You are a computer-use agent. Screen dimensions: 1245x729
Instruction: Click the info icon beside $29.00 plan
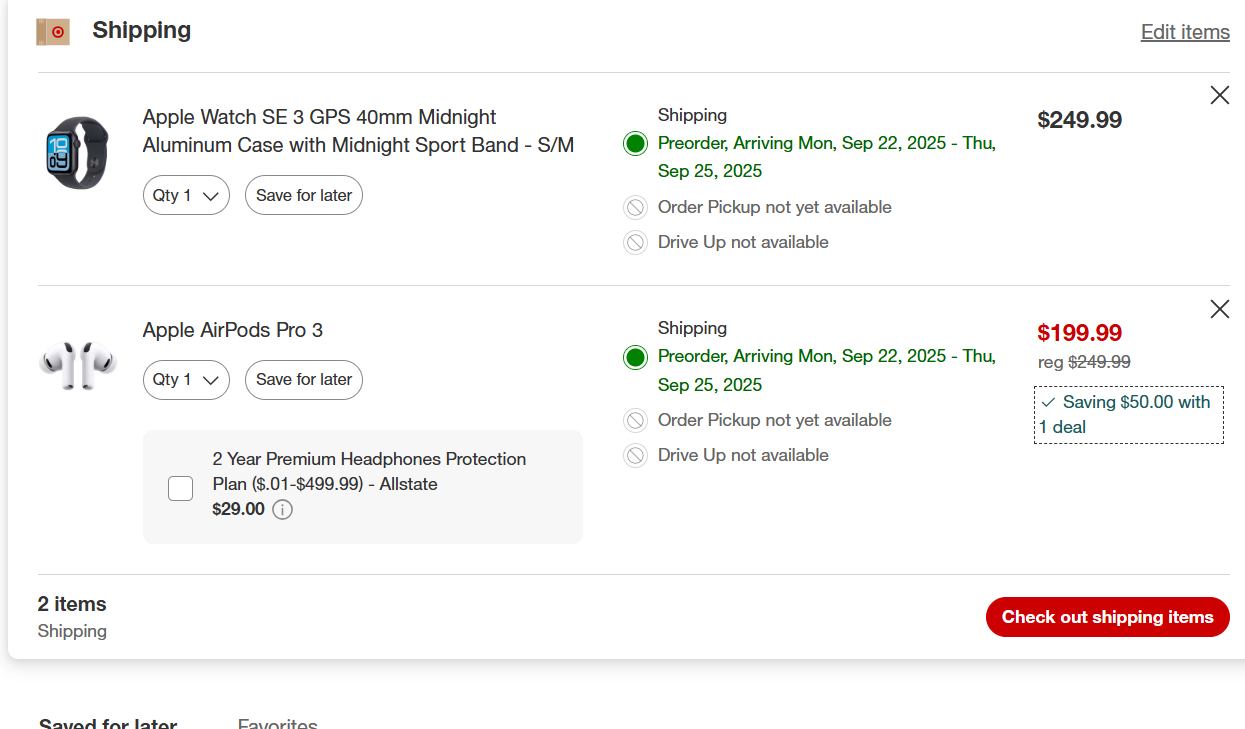coord(283,510)
